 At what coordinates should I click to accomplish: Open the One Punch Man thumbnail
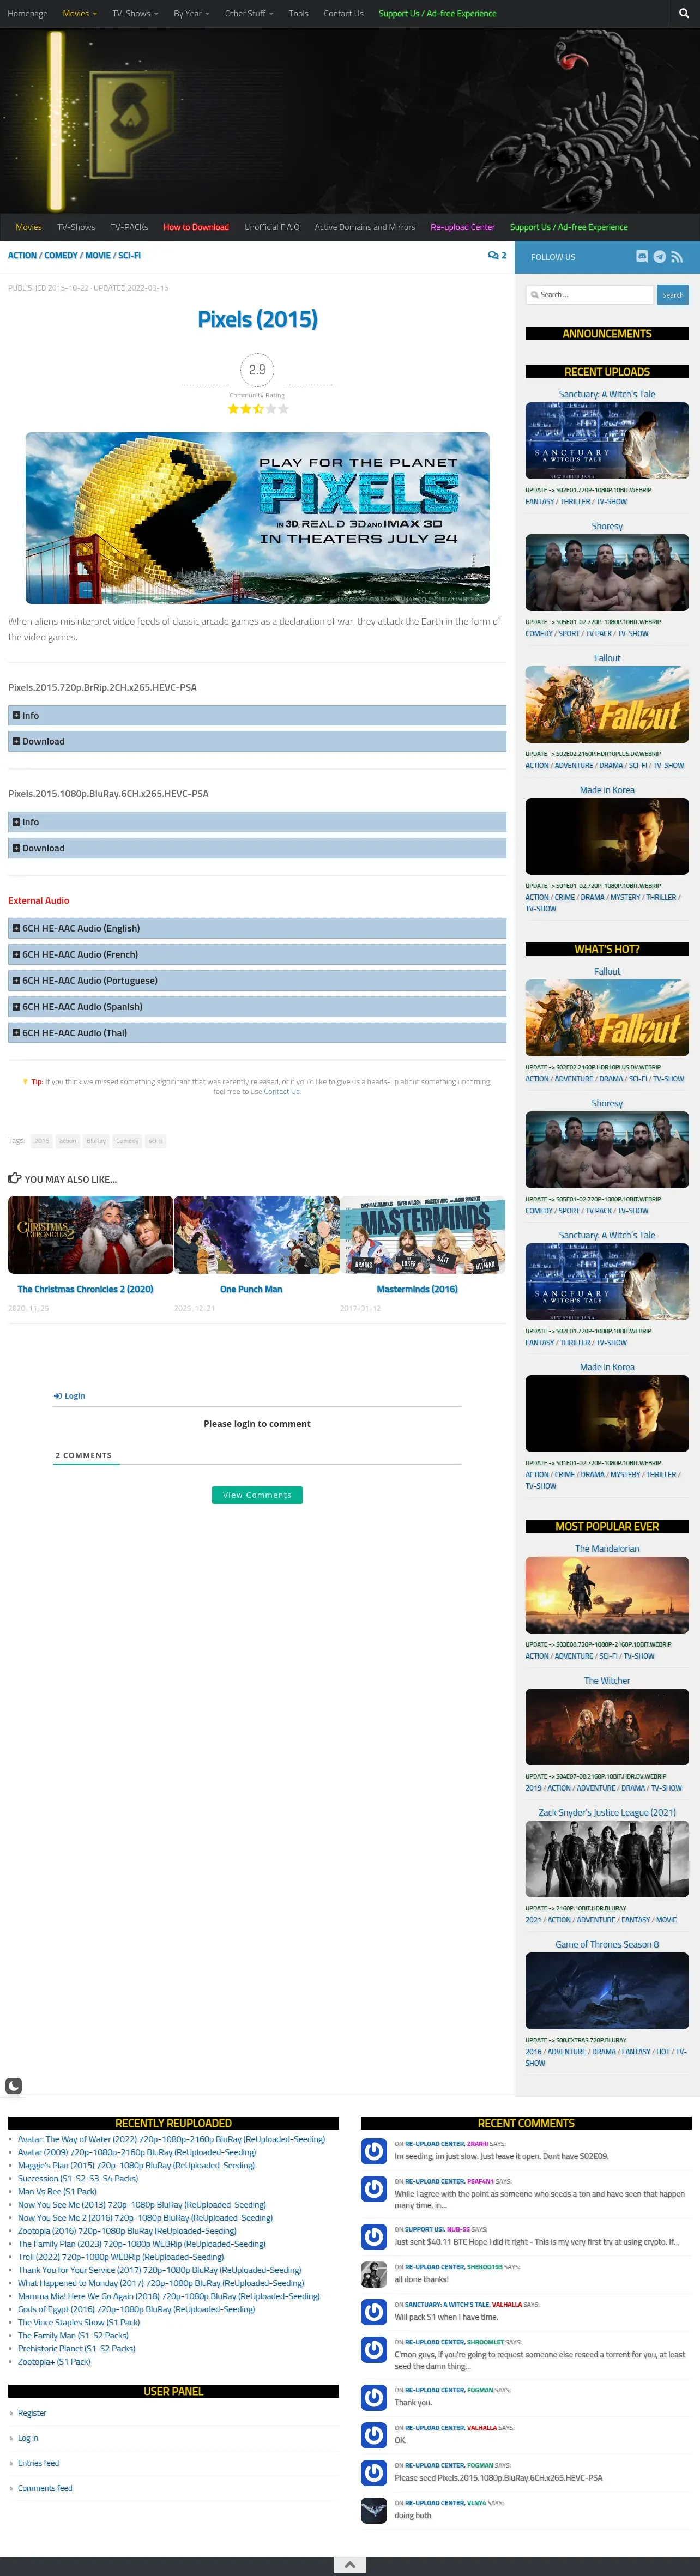pyautogui.click(x=256, y=1235)
